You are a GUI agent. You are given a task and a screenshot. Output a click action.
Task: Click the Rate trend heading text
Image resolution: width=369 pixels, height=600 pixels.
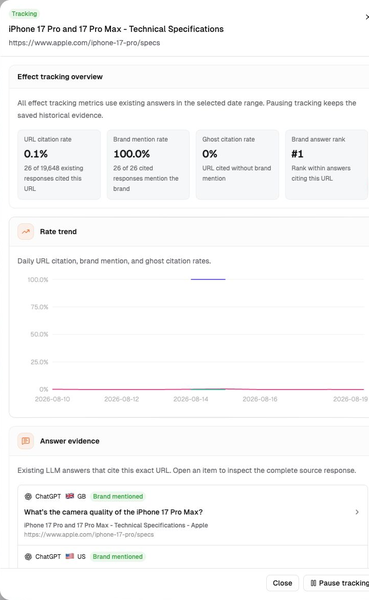[58, 232]
